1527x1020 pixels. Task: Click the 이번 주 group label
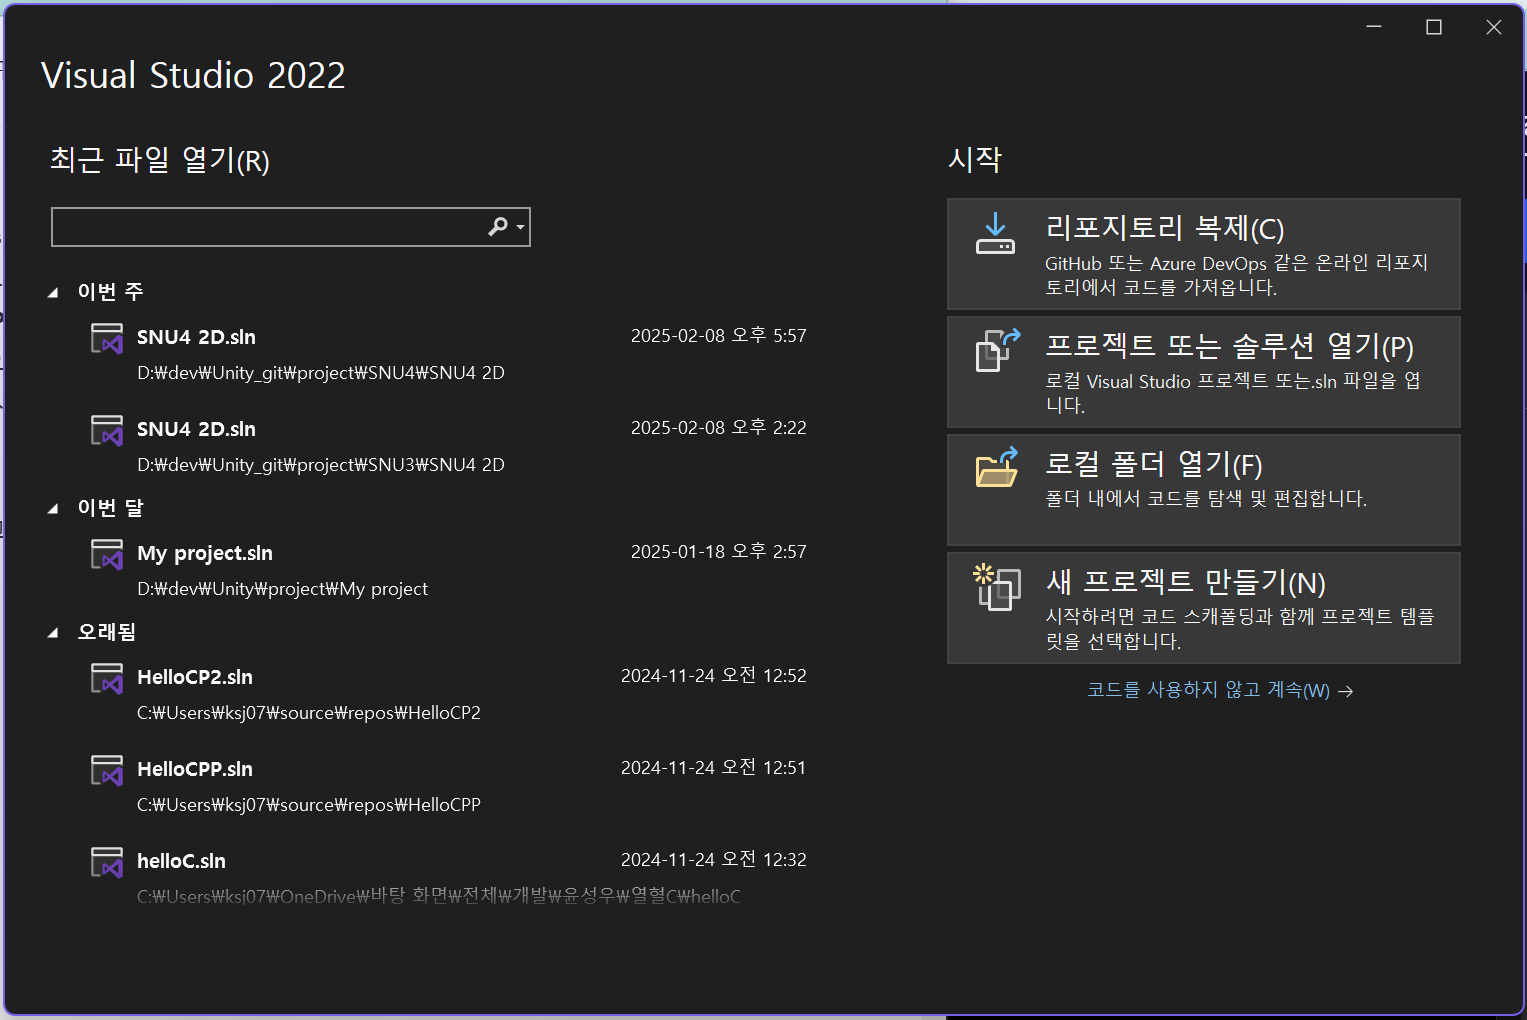point(110,292)
